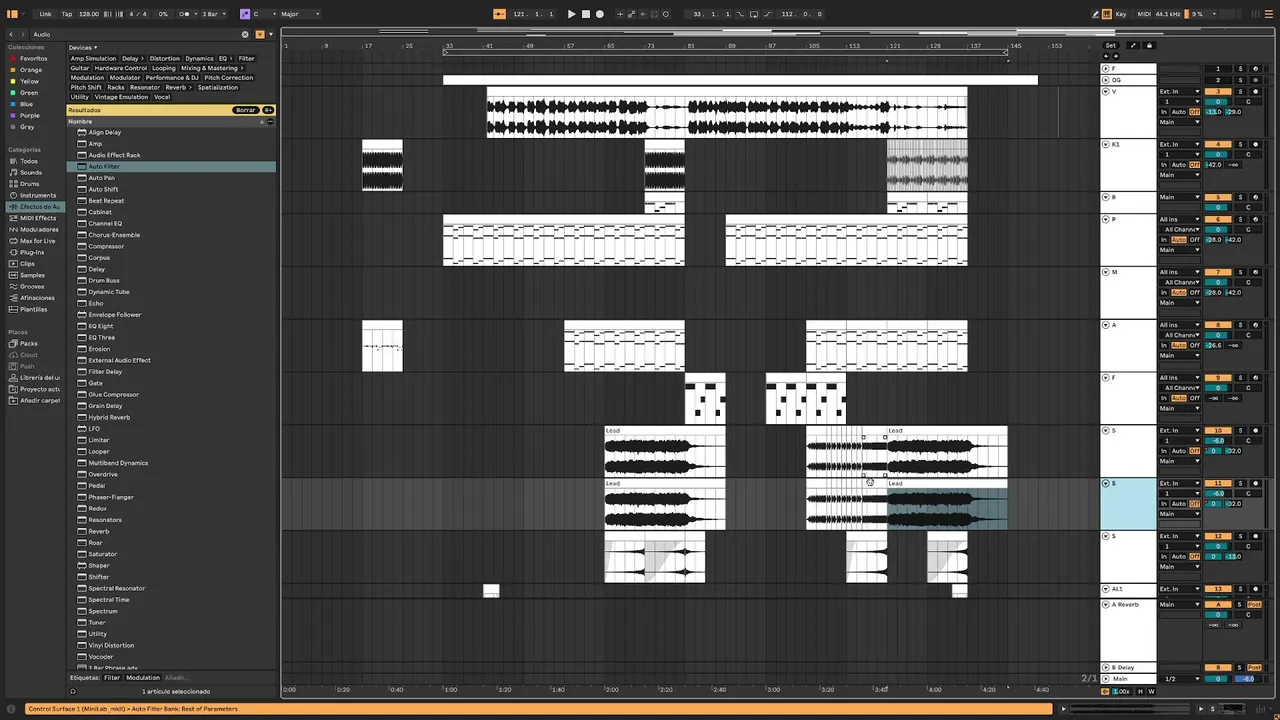Click the Play button in transport
This screenshot has height=720, width=1280.
[x=571, y=14]
